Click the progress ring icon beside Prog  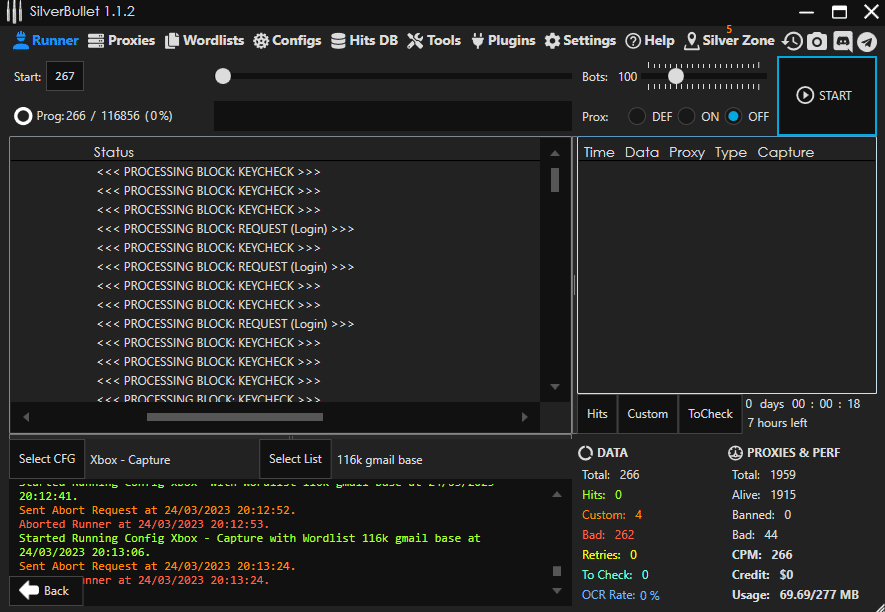click(x=23, y=116)
